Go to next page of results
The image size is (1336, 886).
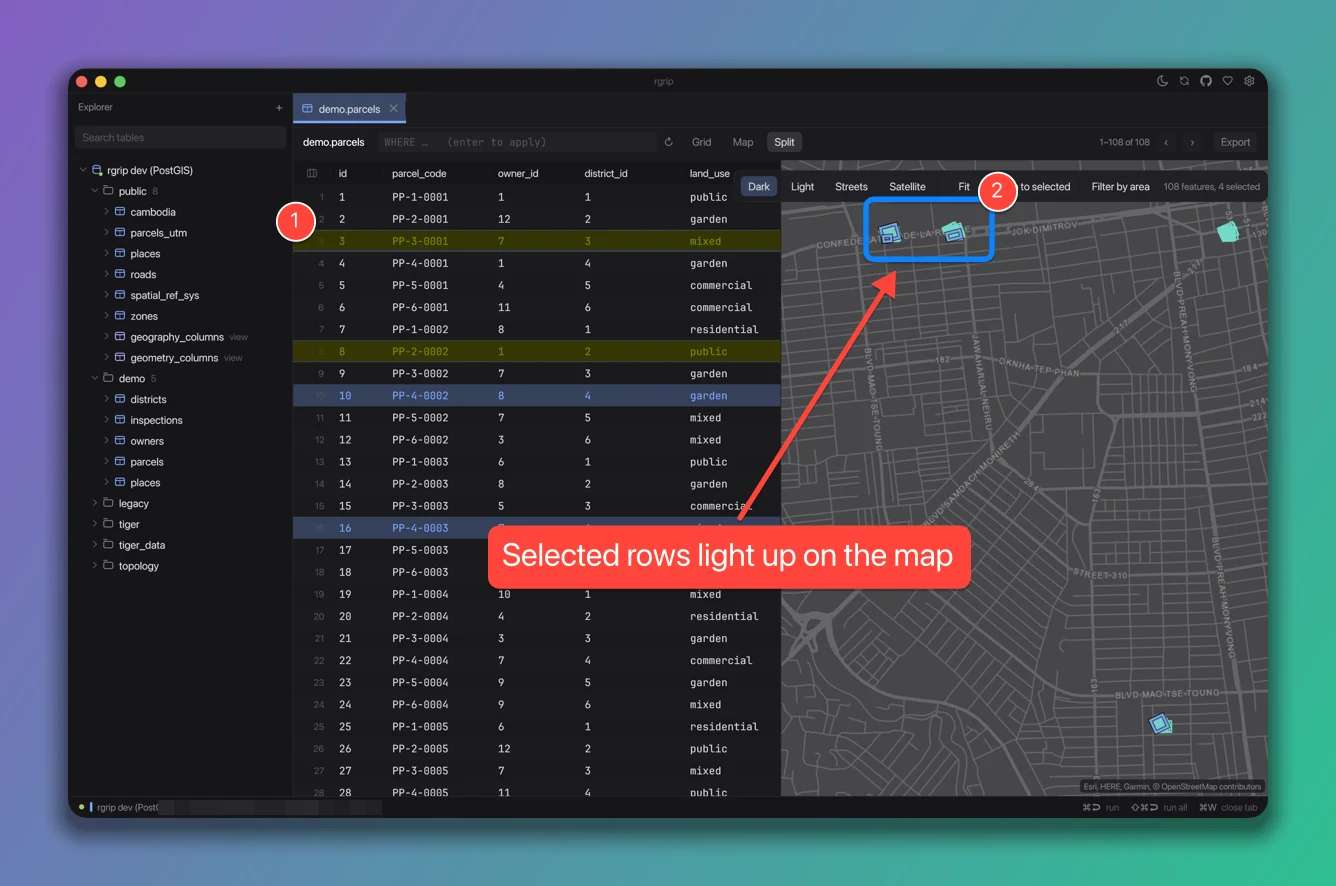point(1192,142)
